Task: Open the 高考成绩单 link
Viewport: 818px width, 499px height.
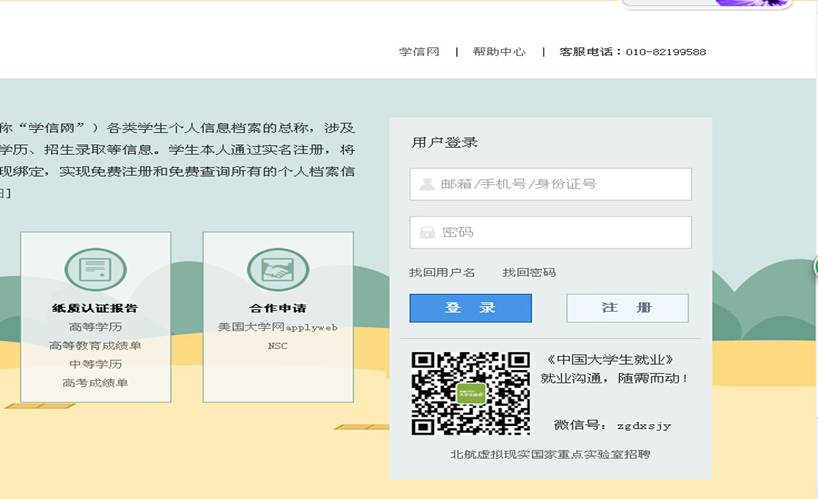Action: point(95,383)
